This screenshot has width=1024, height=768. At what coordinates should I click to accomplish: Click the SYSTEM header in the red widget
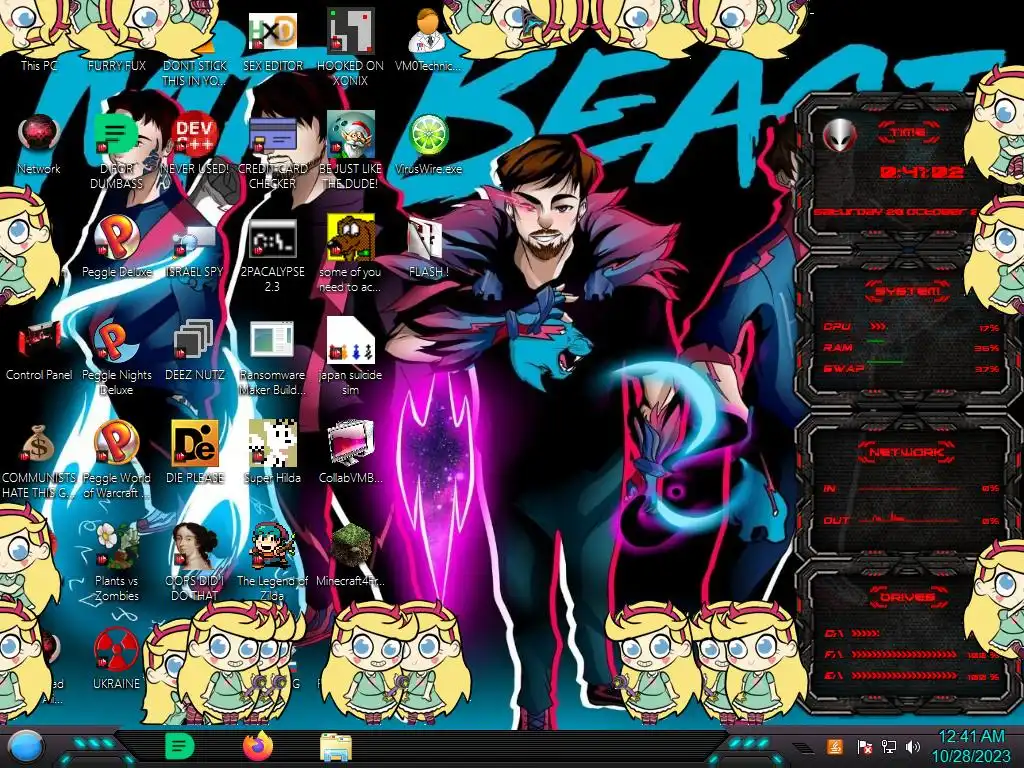pos(908,291)
